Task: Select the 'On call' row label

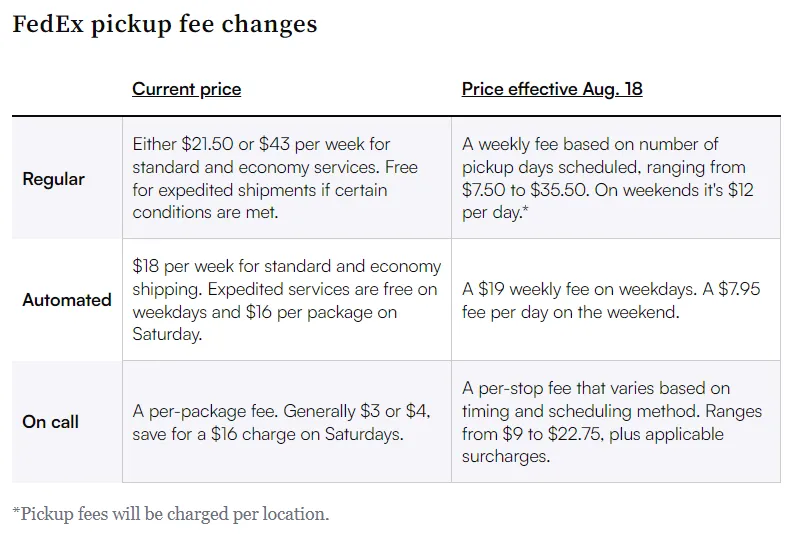Action: (50, 422)
